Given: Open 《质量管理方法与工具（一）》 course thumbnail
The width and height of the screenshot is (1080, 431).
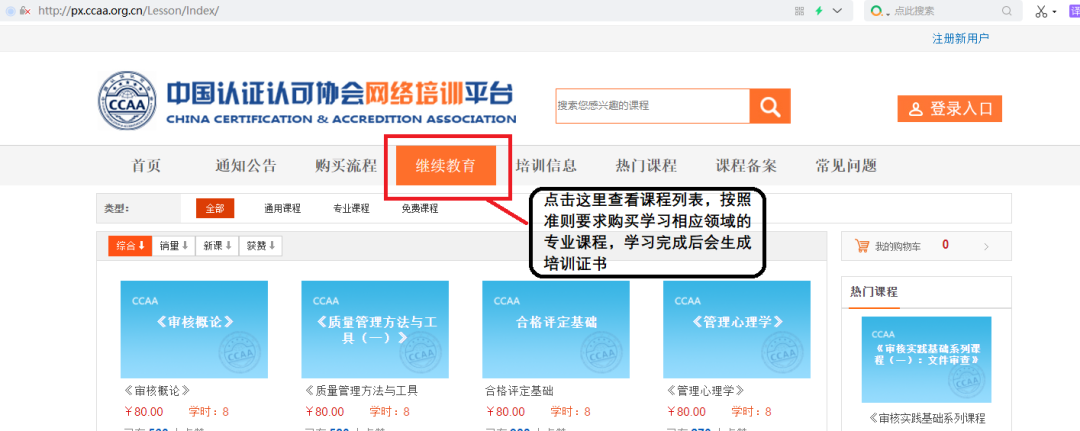Looking at the screenshot, I should (x=375, y=329).
